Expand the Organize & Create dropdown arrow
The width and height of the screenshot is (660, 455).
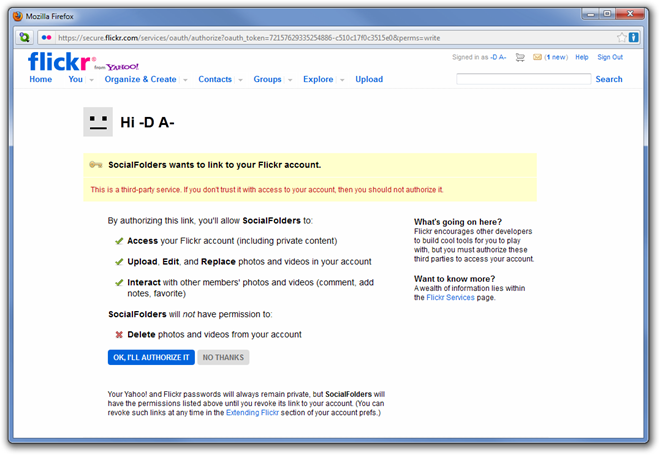(x=185, y=80)
